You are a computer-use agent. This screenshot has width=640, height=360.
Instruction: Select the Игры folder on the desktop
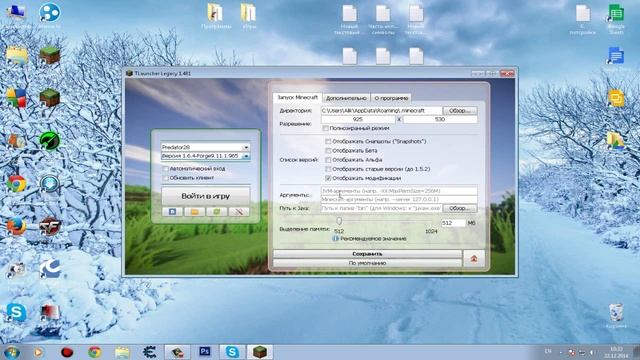[249, 17]
